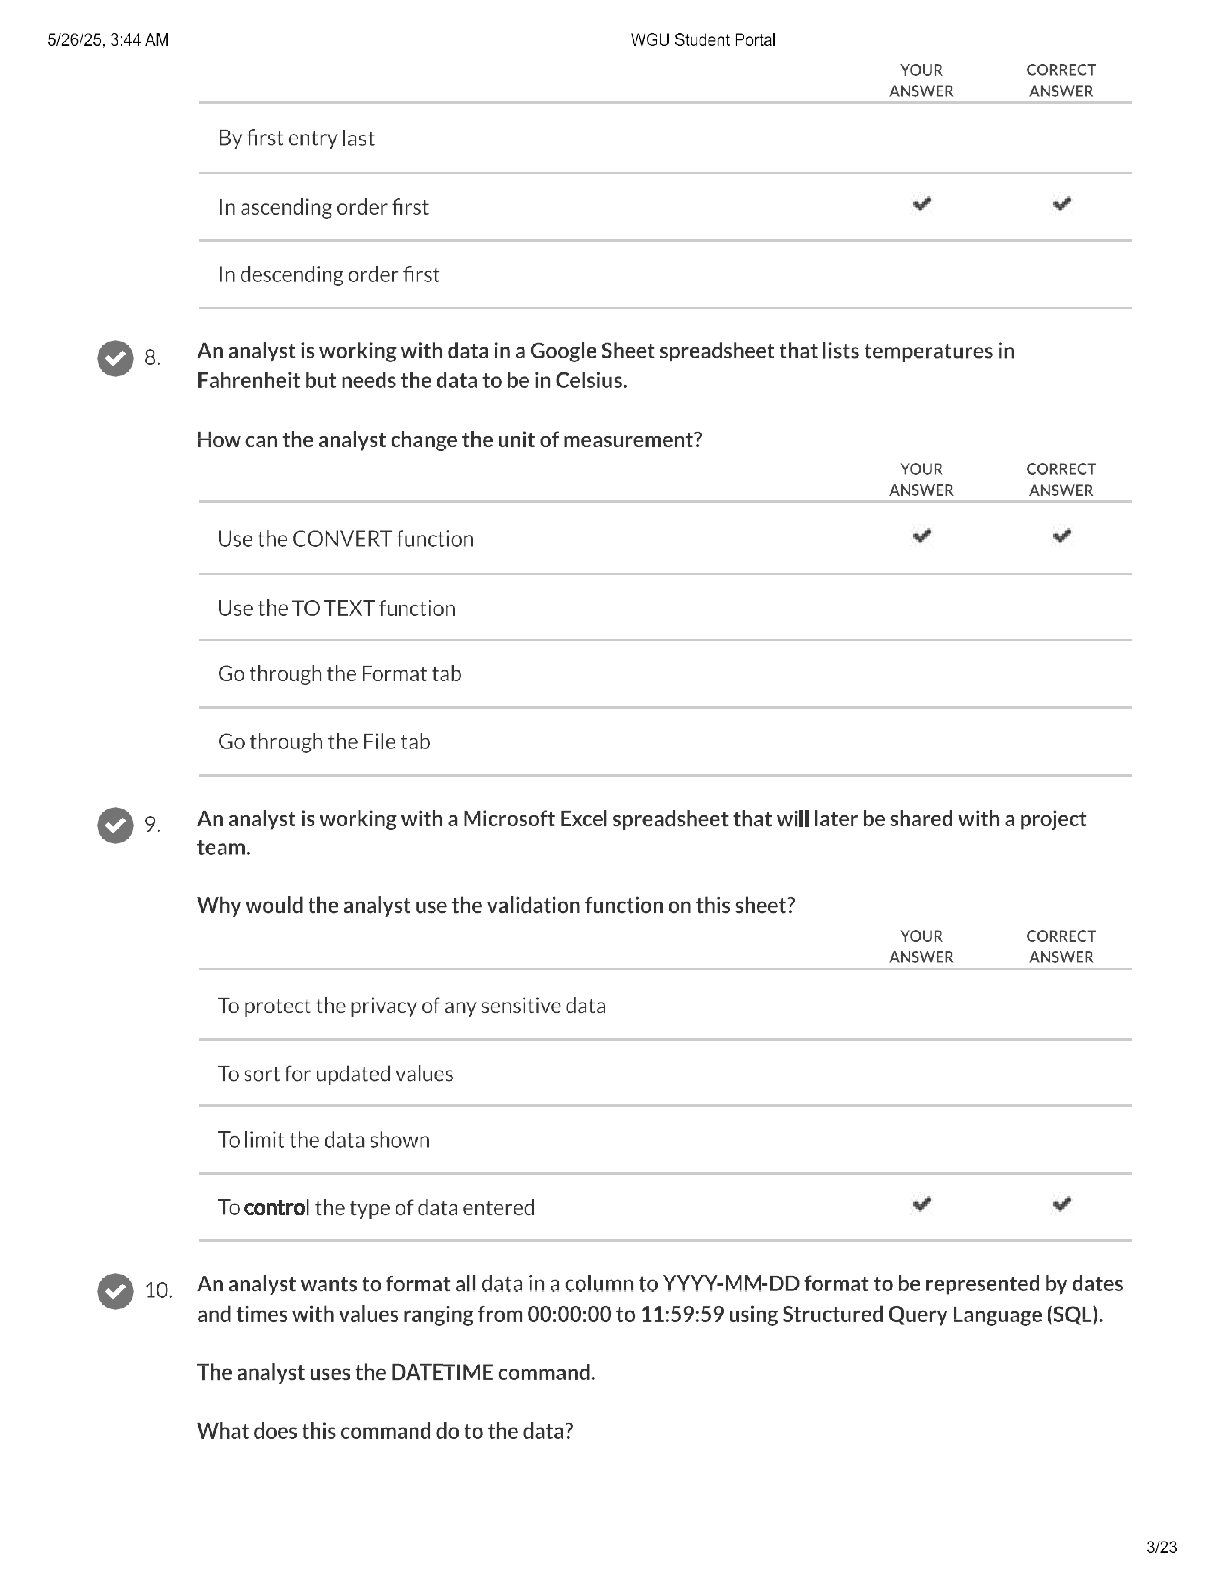Screen dimensions: 1224x1584
Task: Click the question 10 correct status icon
Action: 116,1290
